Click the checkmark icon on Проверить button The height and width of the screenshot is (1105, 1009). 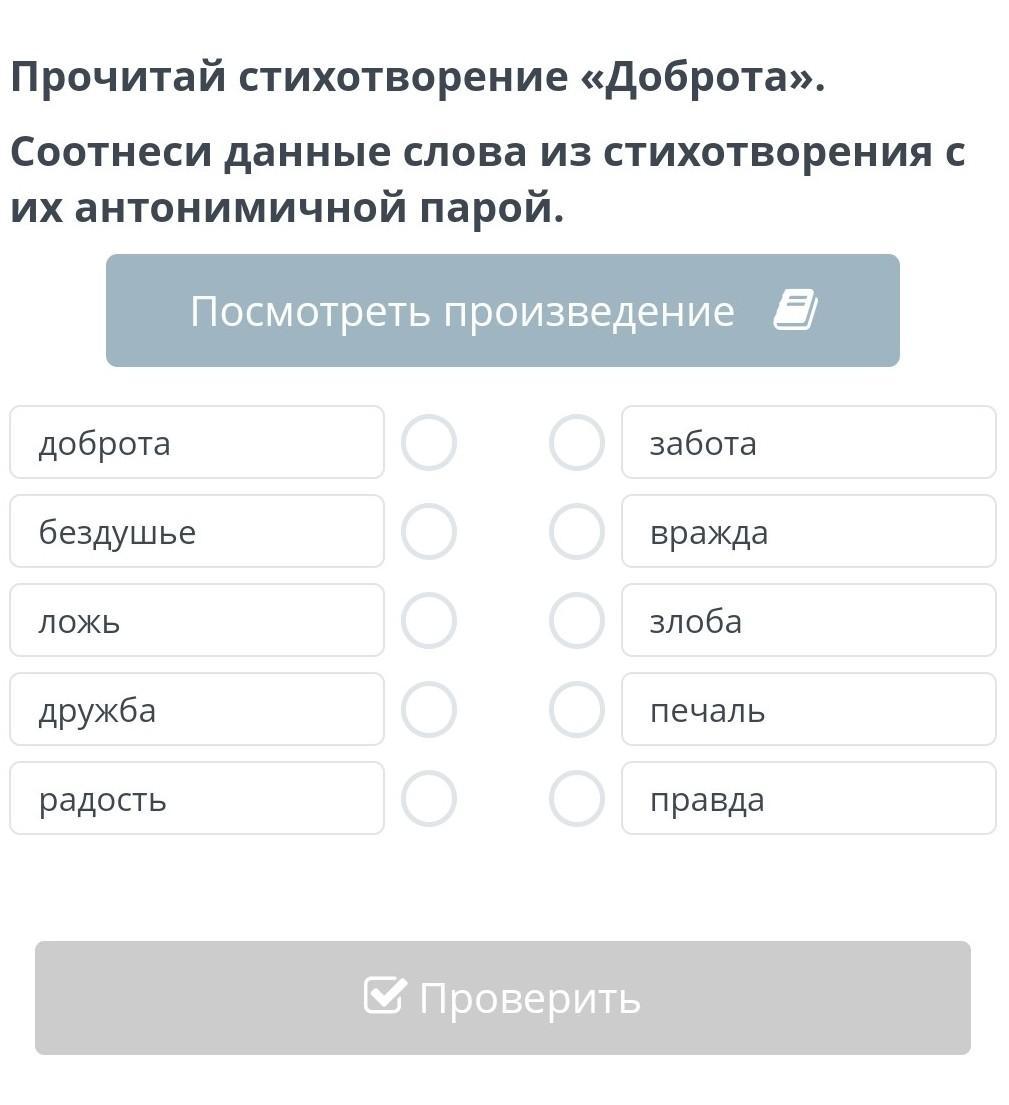385,995
